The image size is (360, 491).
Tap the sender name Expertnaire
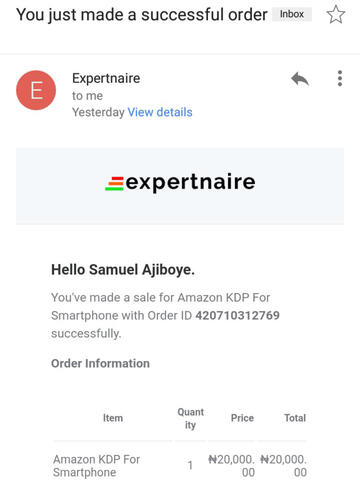tap(106, 78)
